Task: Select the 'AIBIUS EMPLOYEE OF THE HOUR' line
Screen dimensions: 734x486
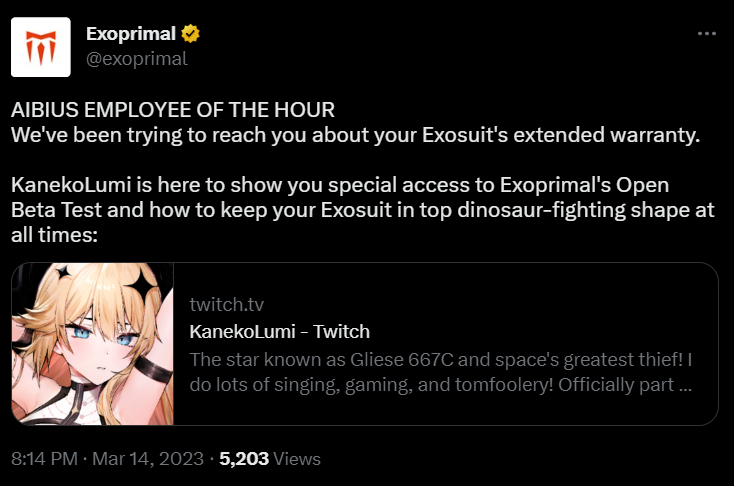Action: 173,110
